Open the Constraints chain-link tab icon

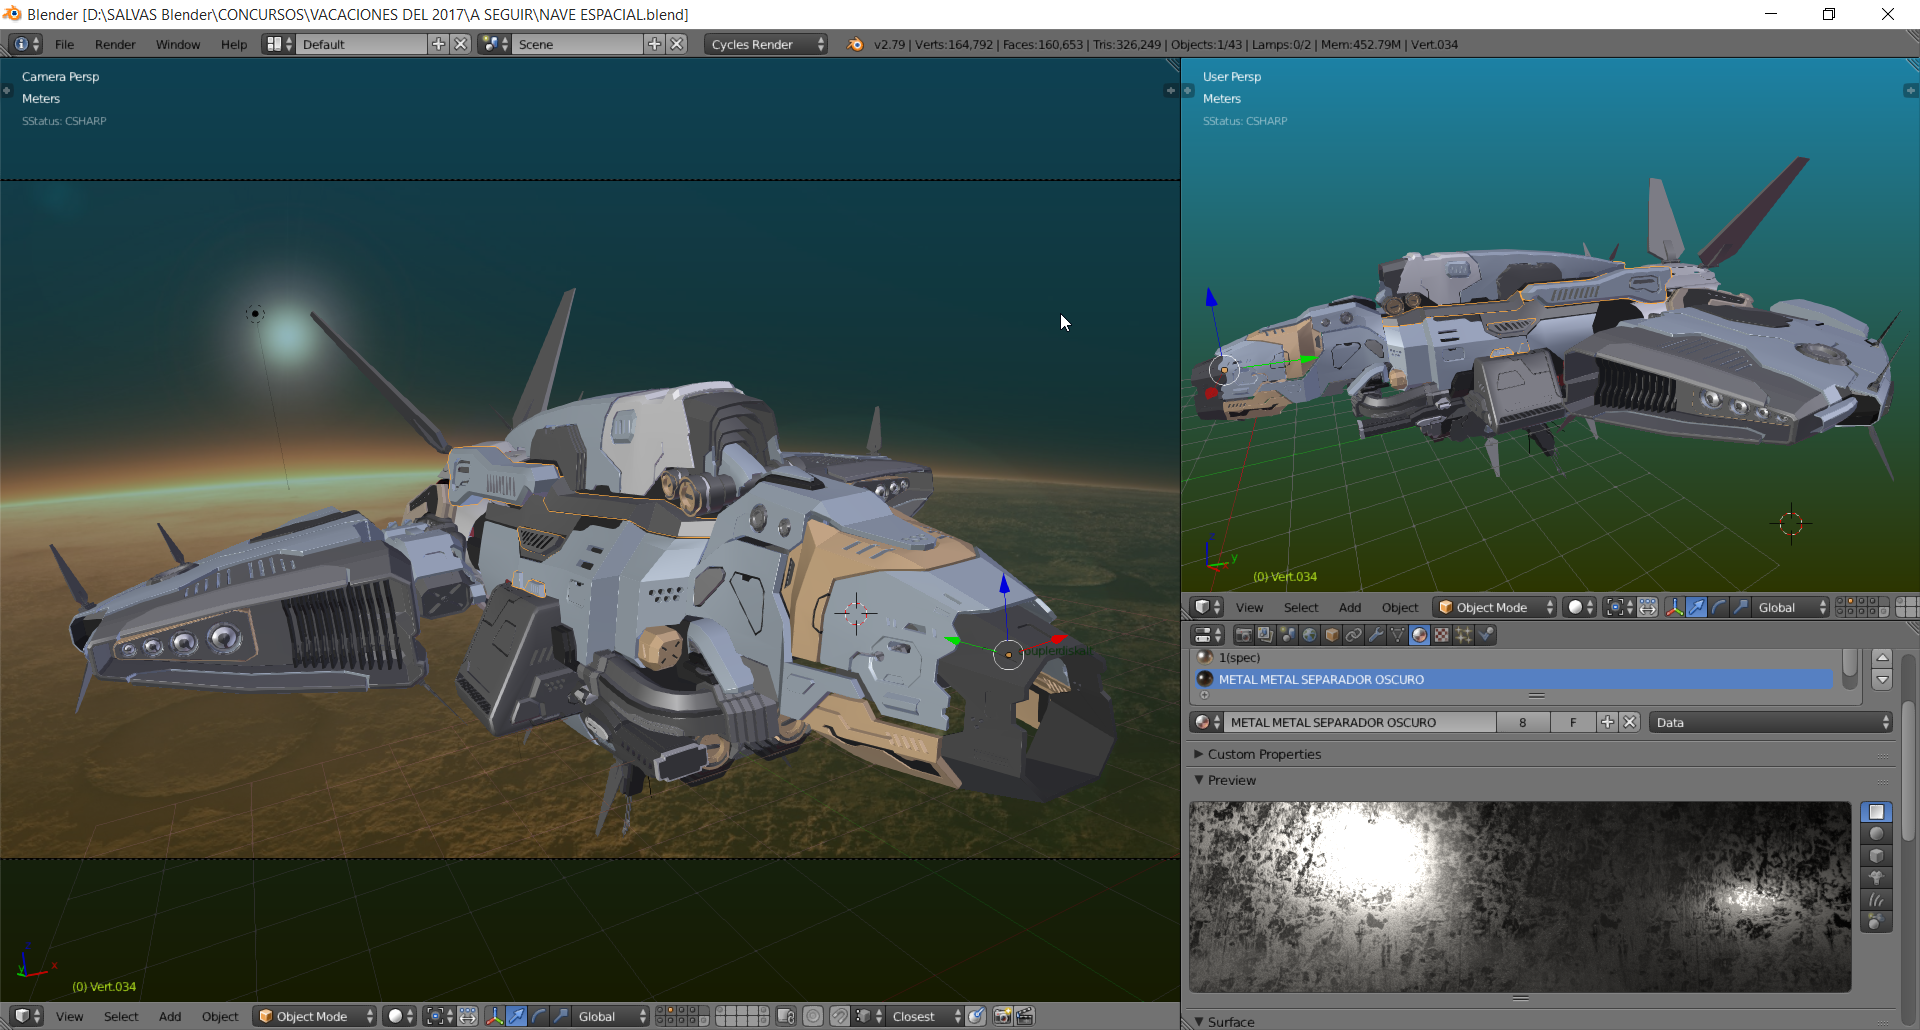(x=1353, y=635)
